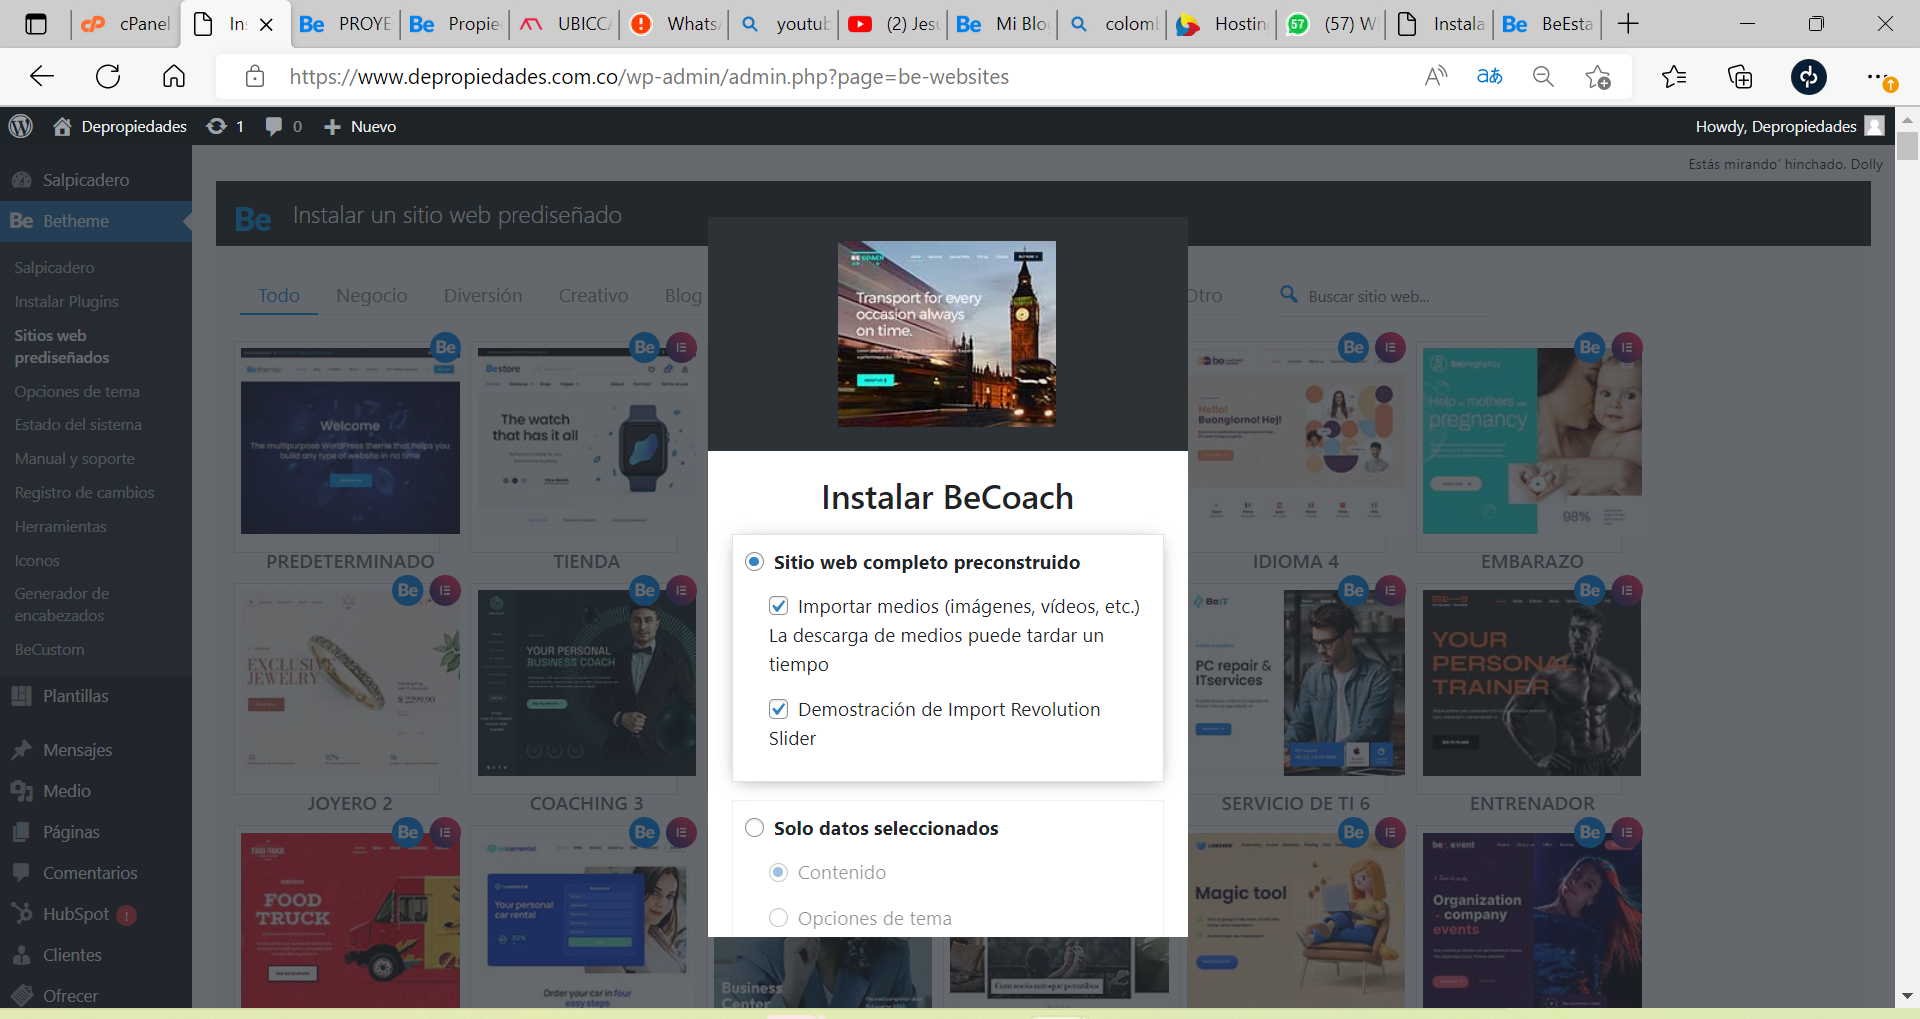Click the zoom out magnifier icon
1920x1019 pixels.
click(1543, 77)
